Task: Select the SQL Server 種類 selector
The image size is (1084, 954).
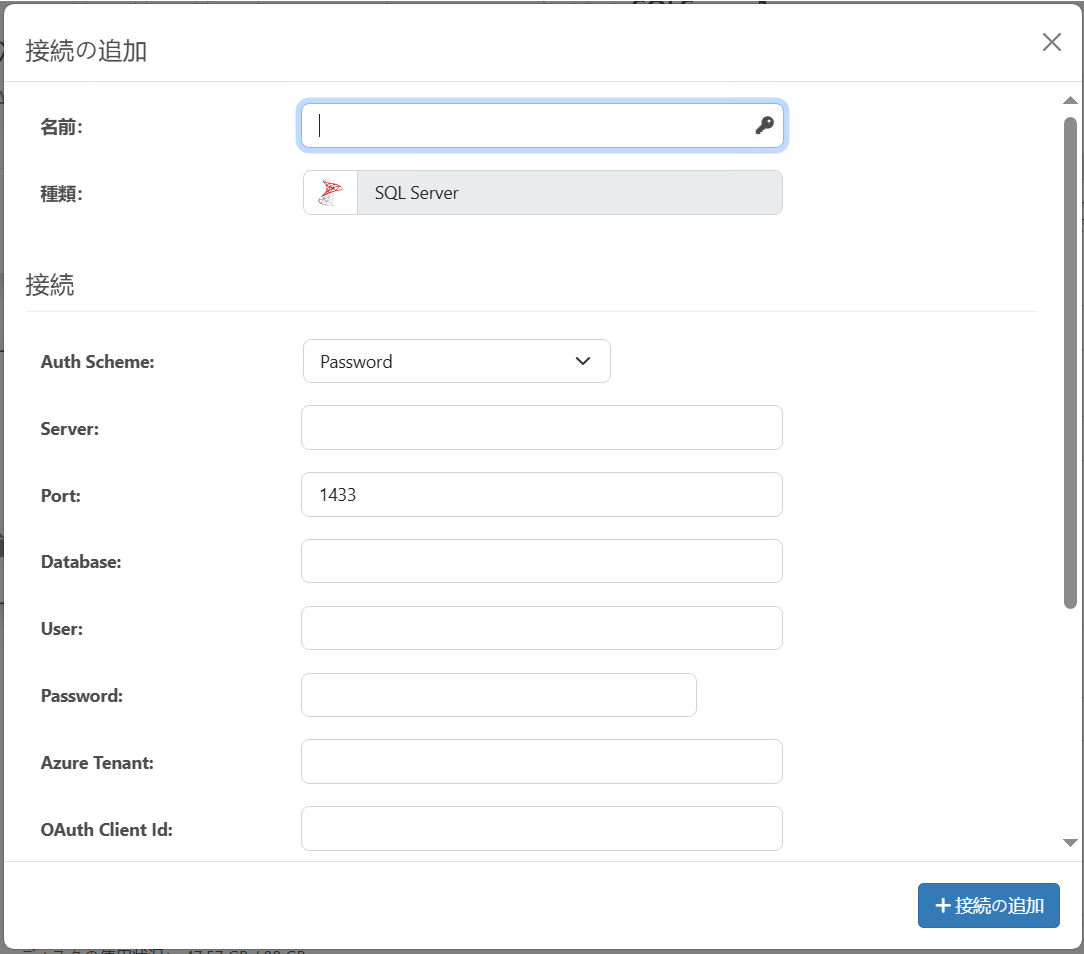Action: 543,191
